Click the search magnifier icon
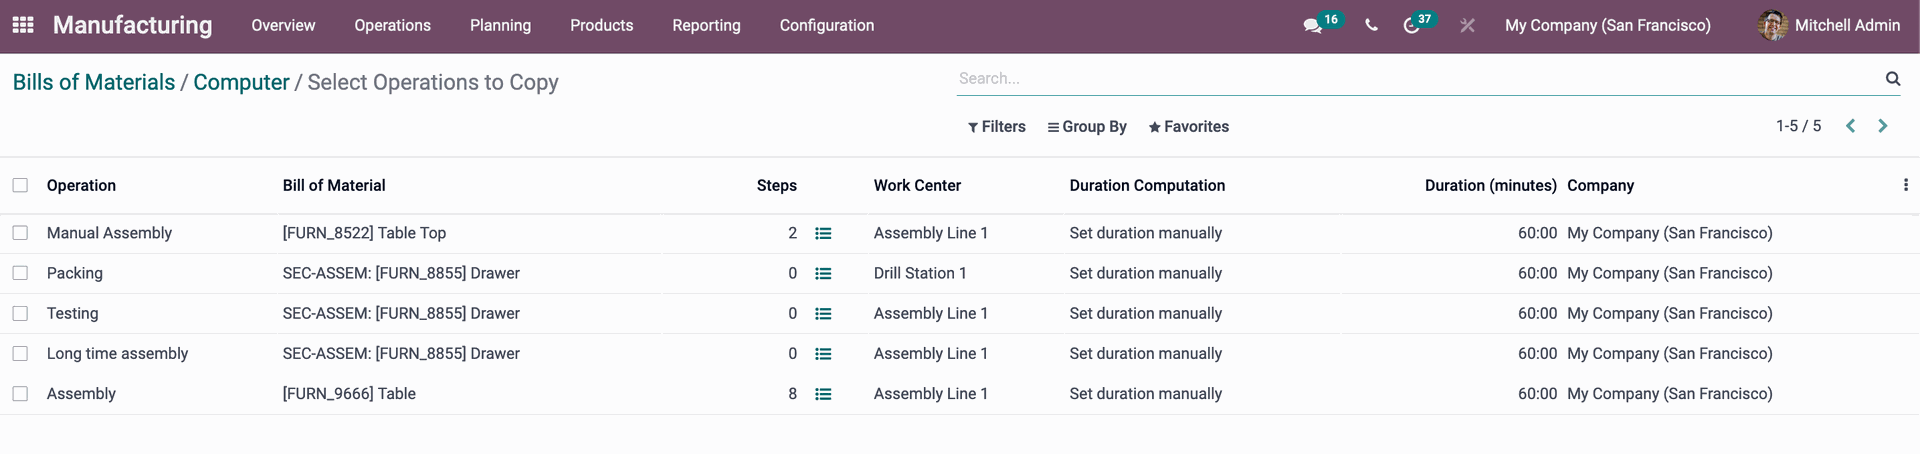1920x454 pixels. [x=1892, y=78]
